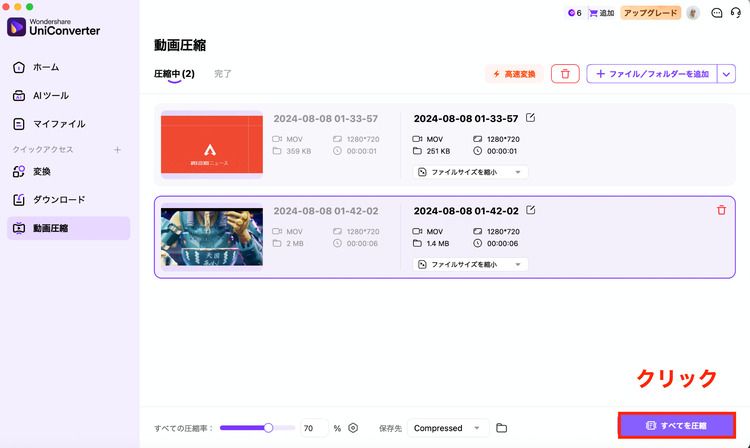
Task: Open the output folder icon
Action: [x=501, y=428]
